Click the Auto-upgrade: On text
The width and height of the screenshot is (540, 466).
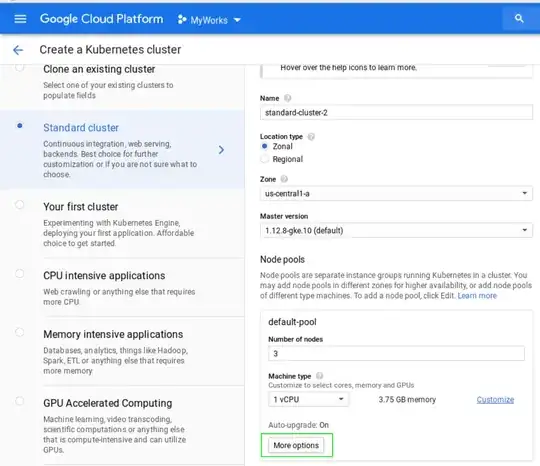tap(298, 425)
